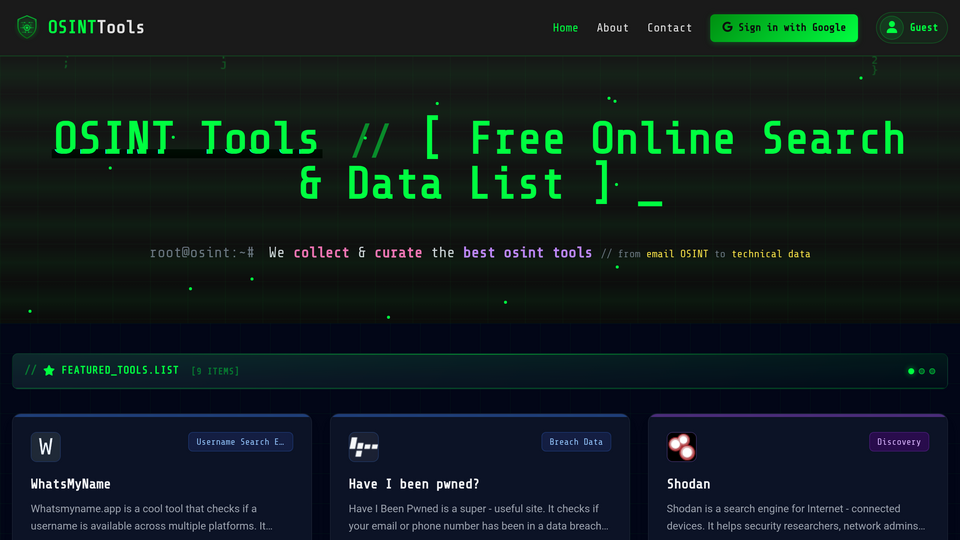Select the second carousel dot indicator
Image resolution: width=960 pixels, height=540 pixels.
coord(921,371)
